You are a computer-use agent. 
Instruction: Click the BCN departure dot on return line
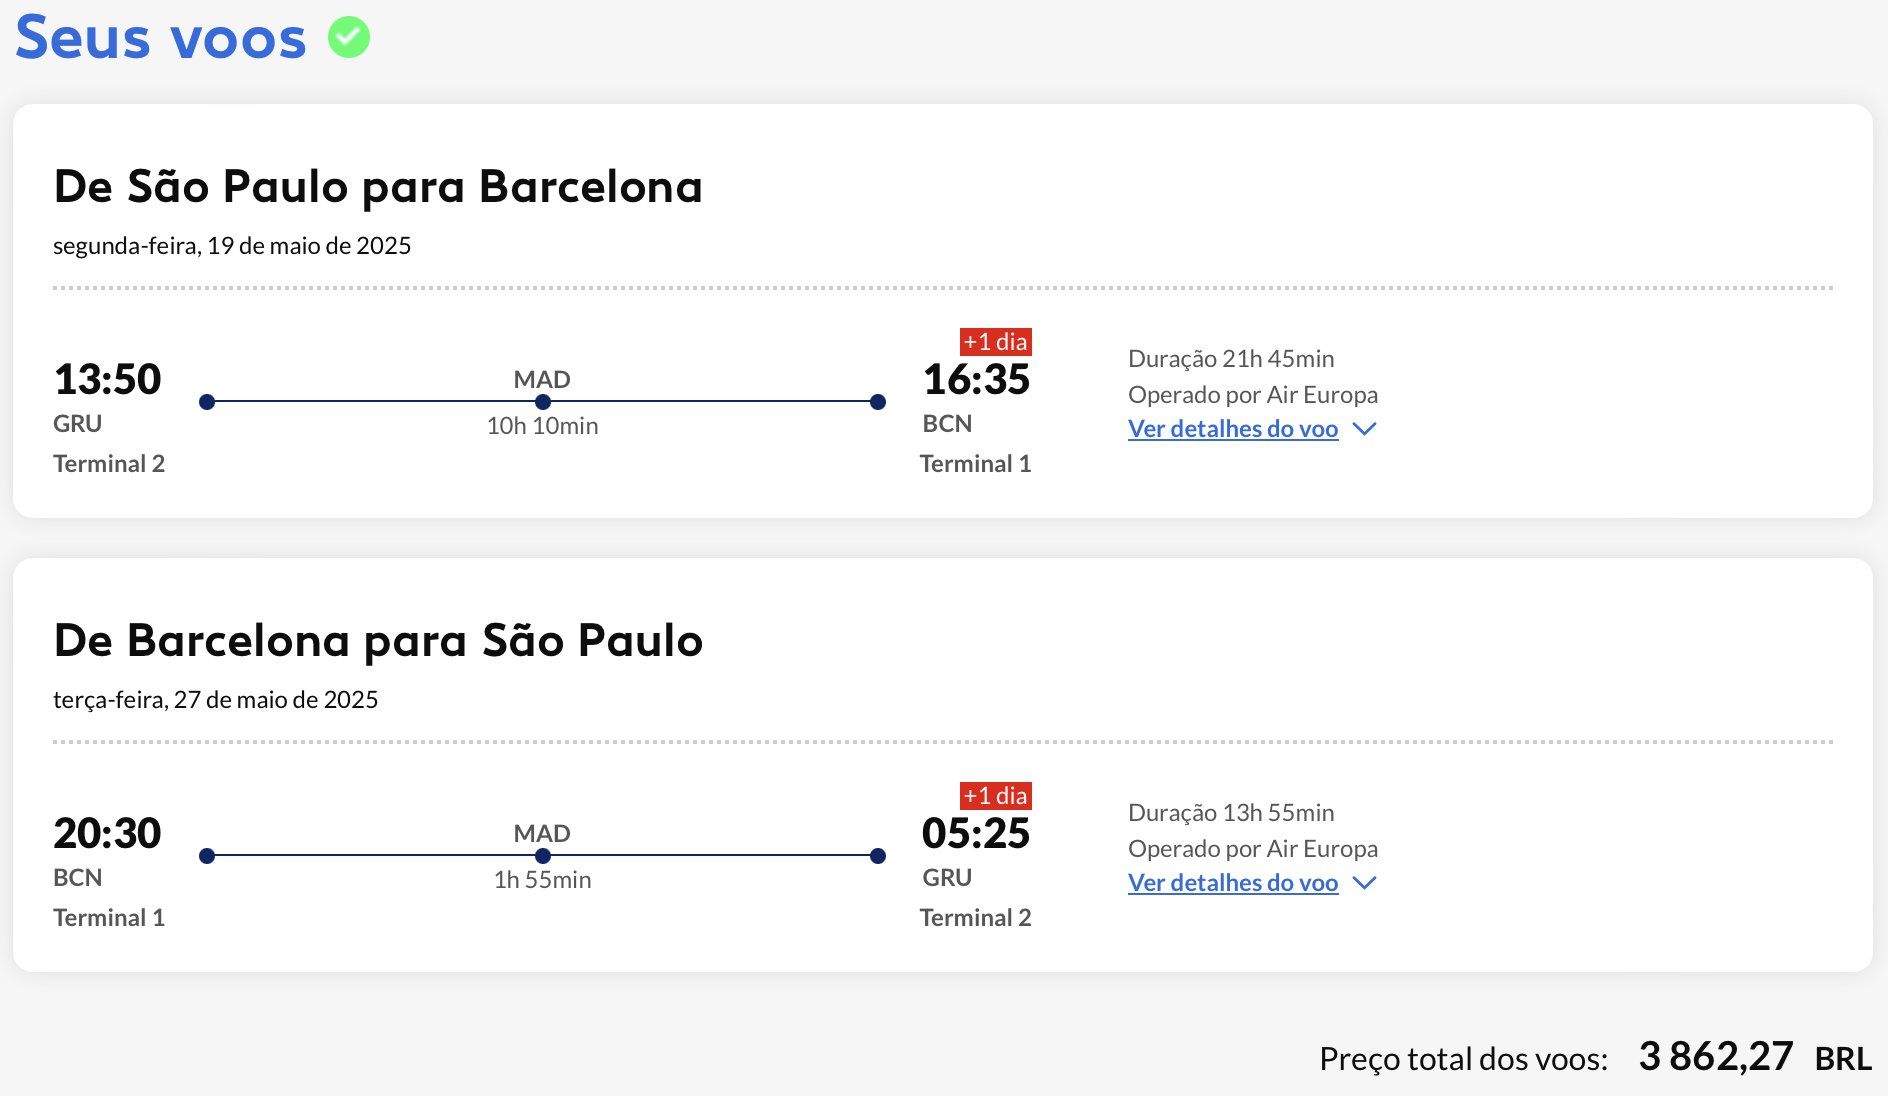point(207,856)
